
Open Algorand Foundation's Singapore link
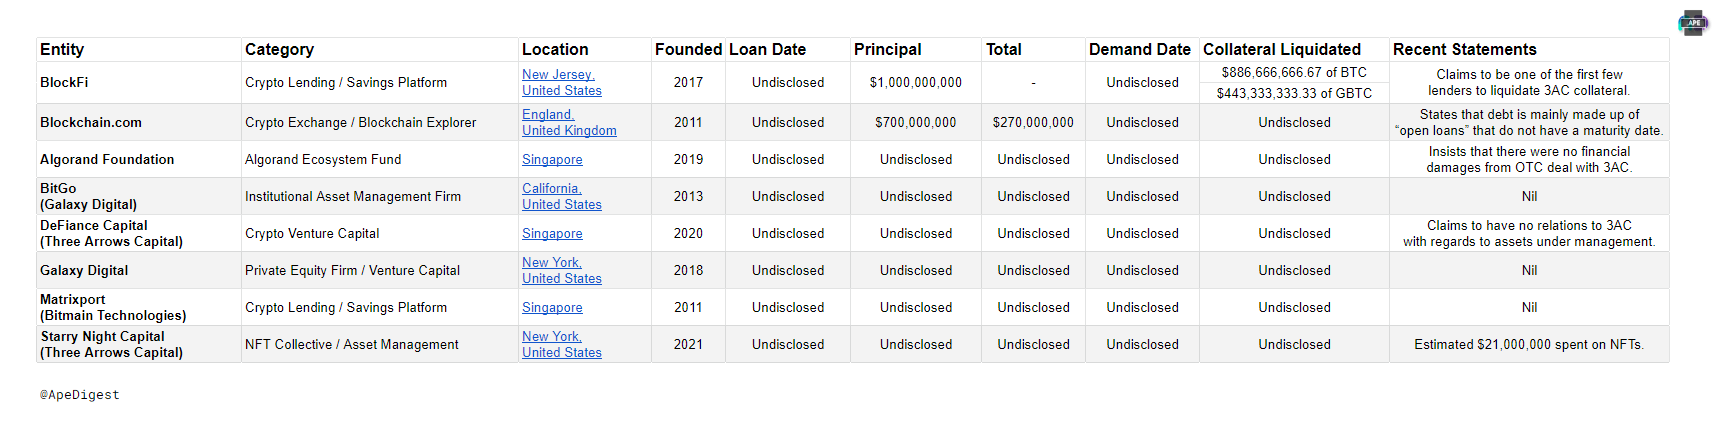pos(552,160)
